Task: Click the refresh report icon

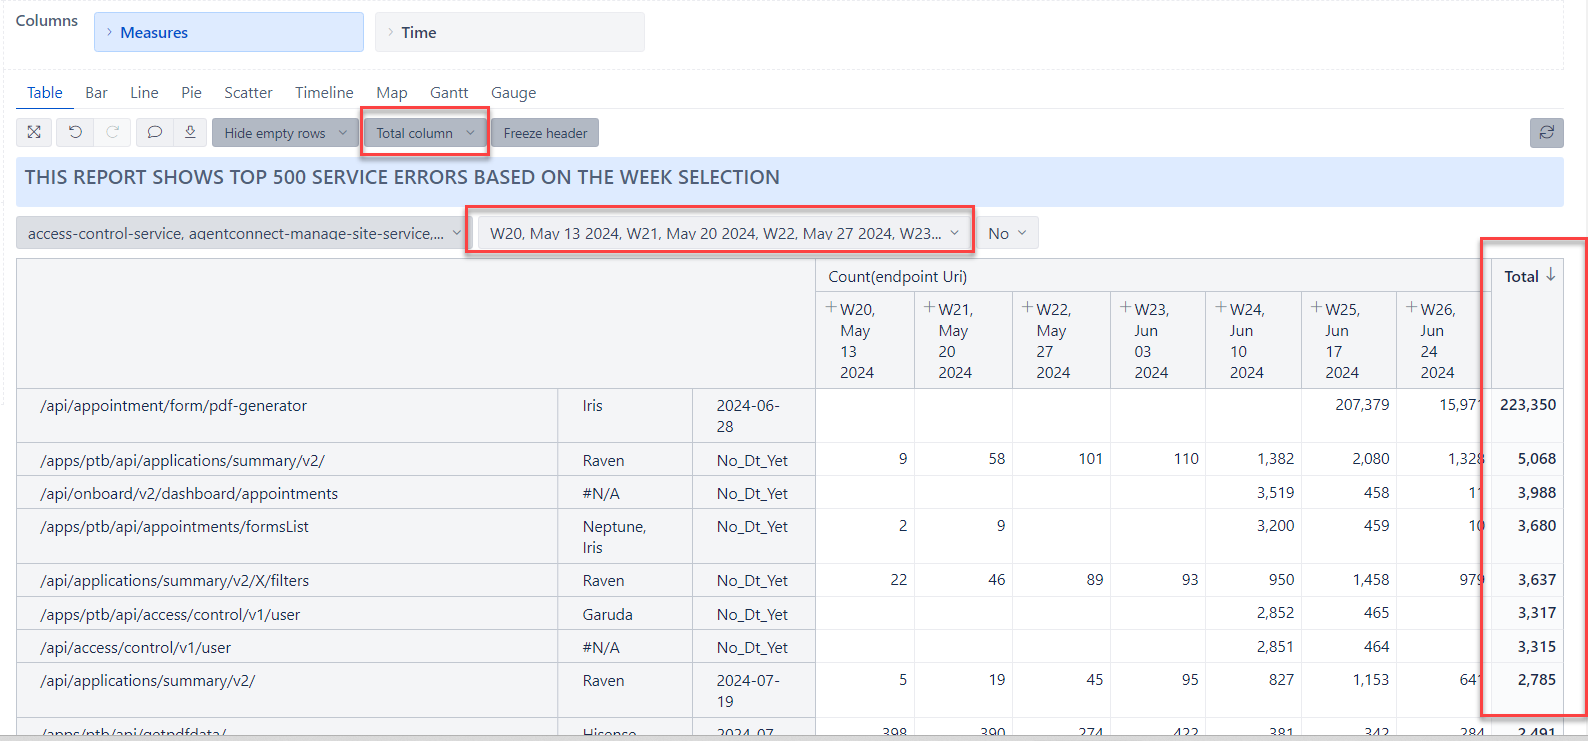Action: pyautogui.click(x=1546, y=133)
